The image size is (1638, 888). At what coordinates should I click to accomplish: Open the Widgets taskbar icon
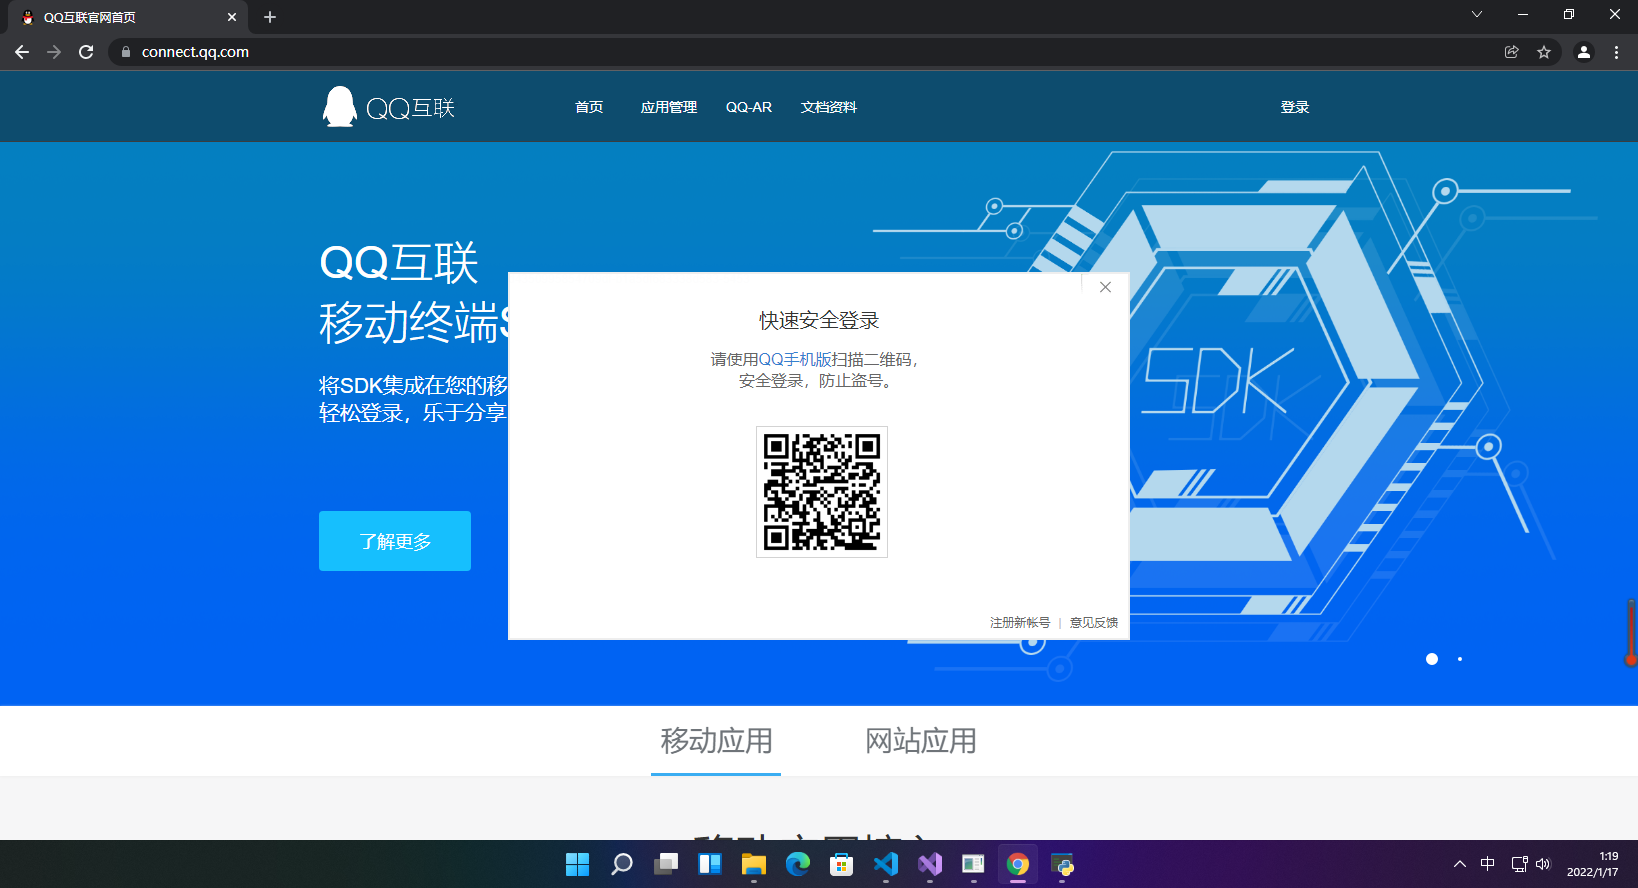click(710, 864)
